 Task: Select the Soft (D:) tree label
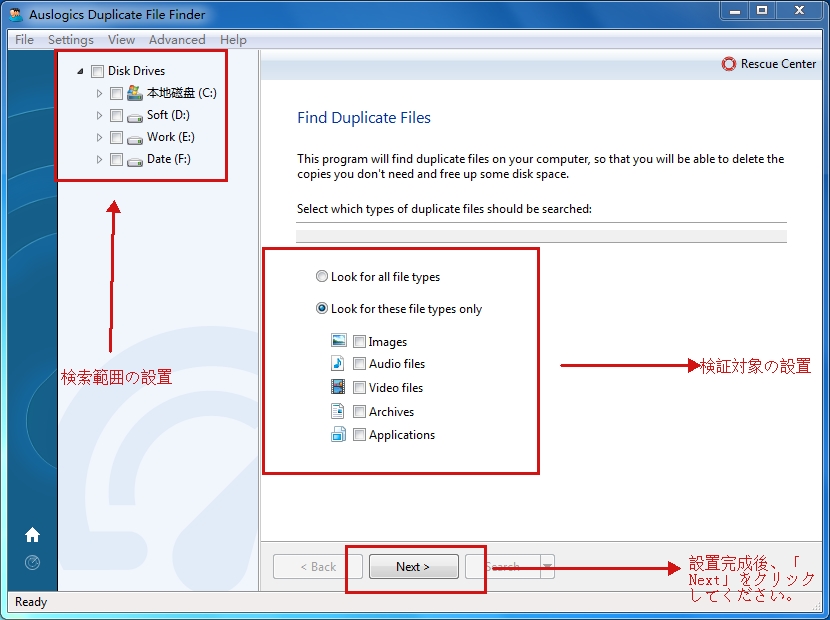pyautogui.click(x=168, y=115)
